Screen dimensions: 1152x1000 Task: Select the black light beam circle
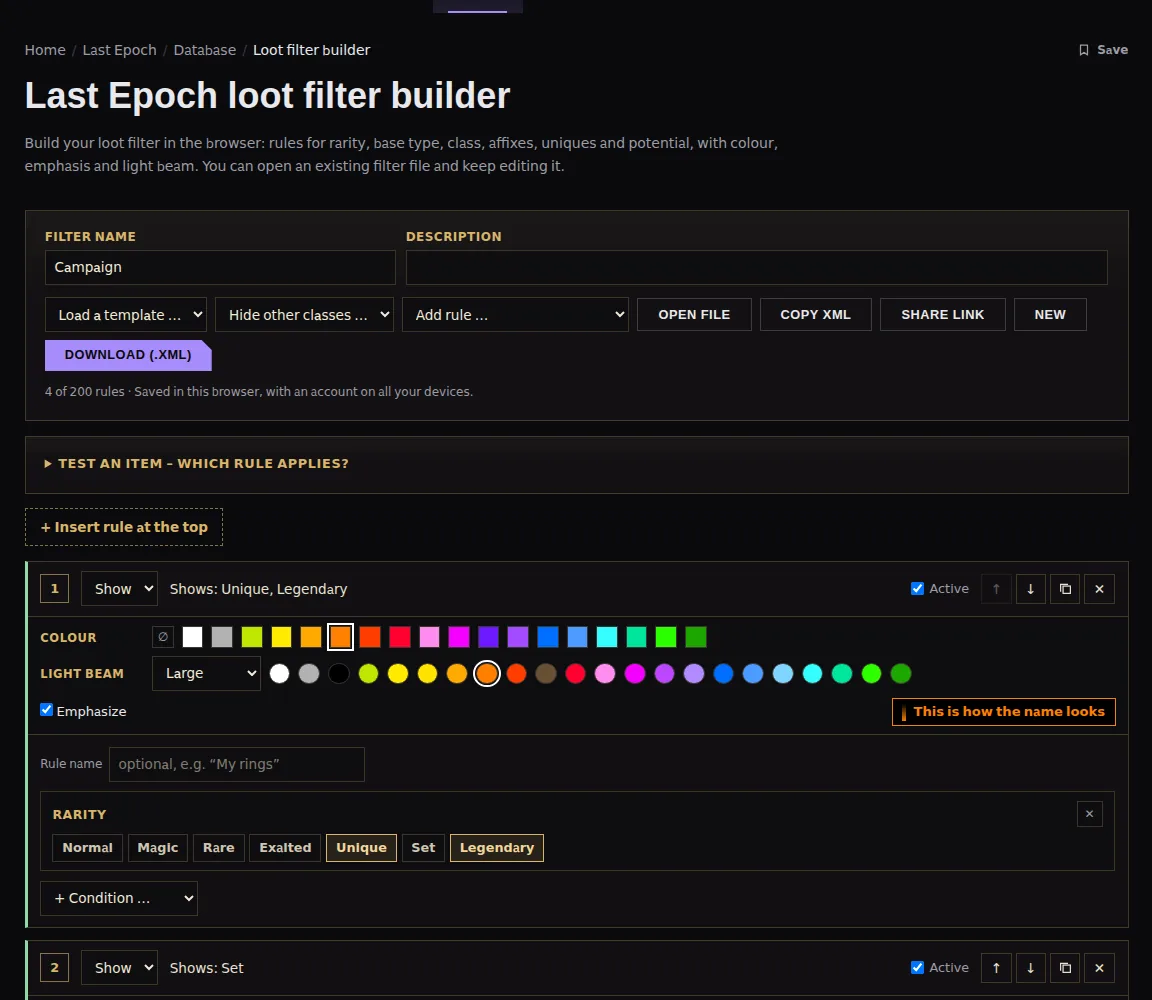pyautogui.click(x=339, y=673)
